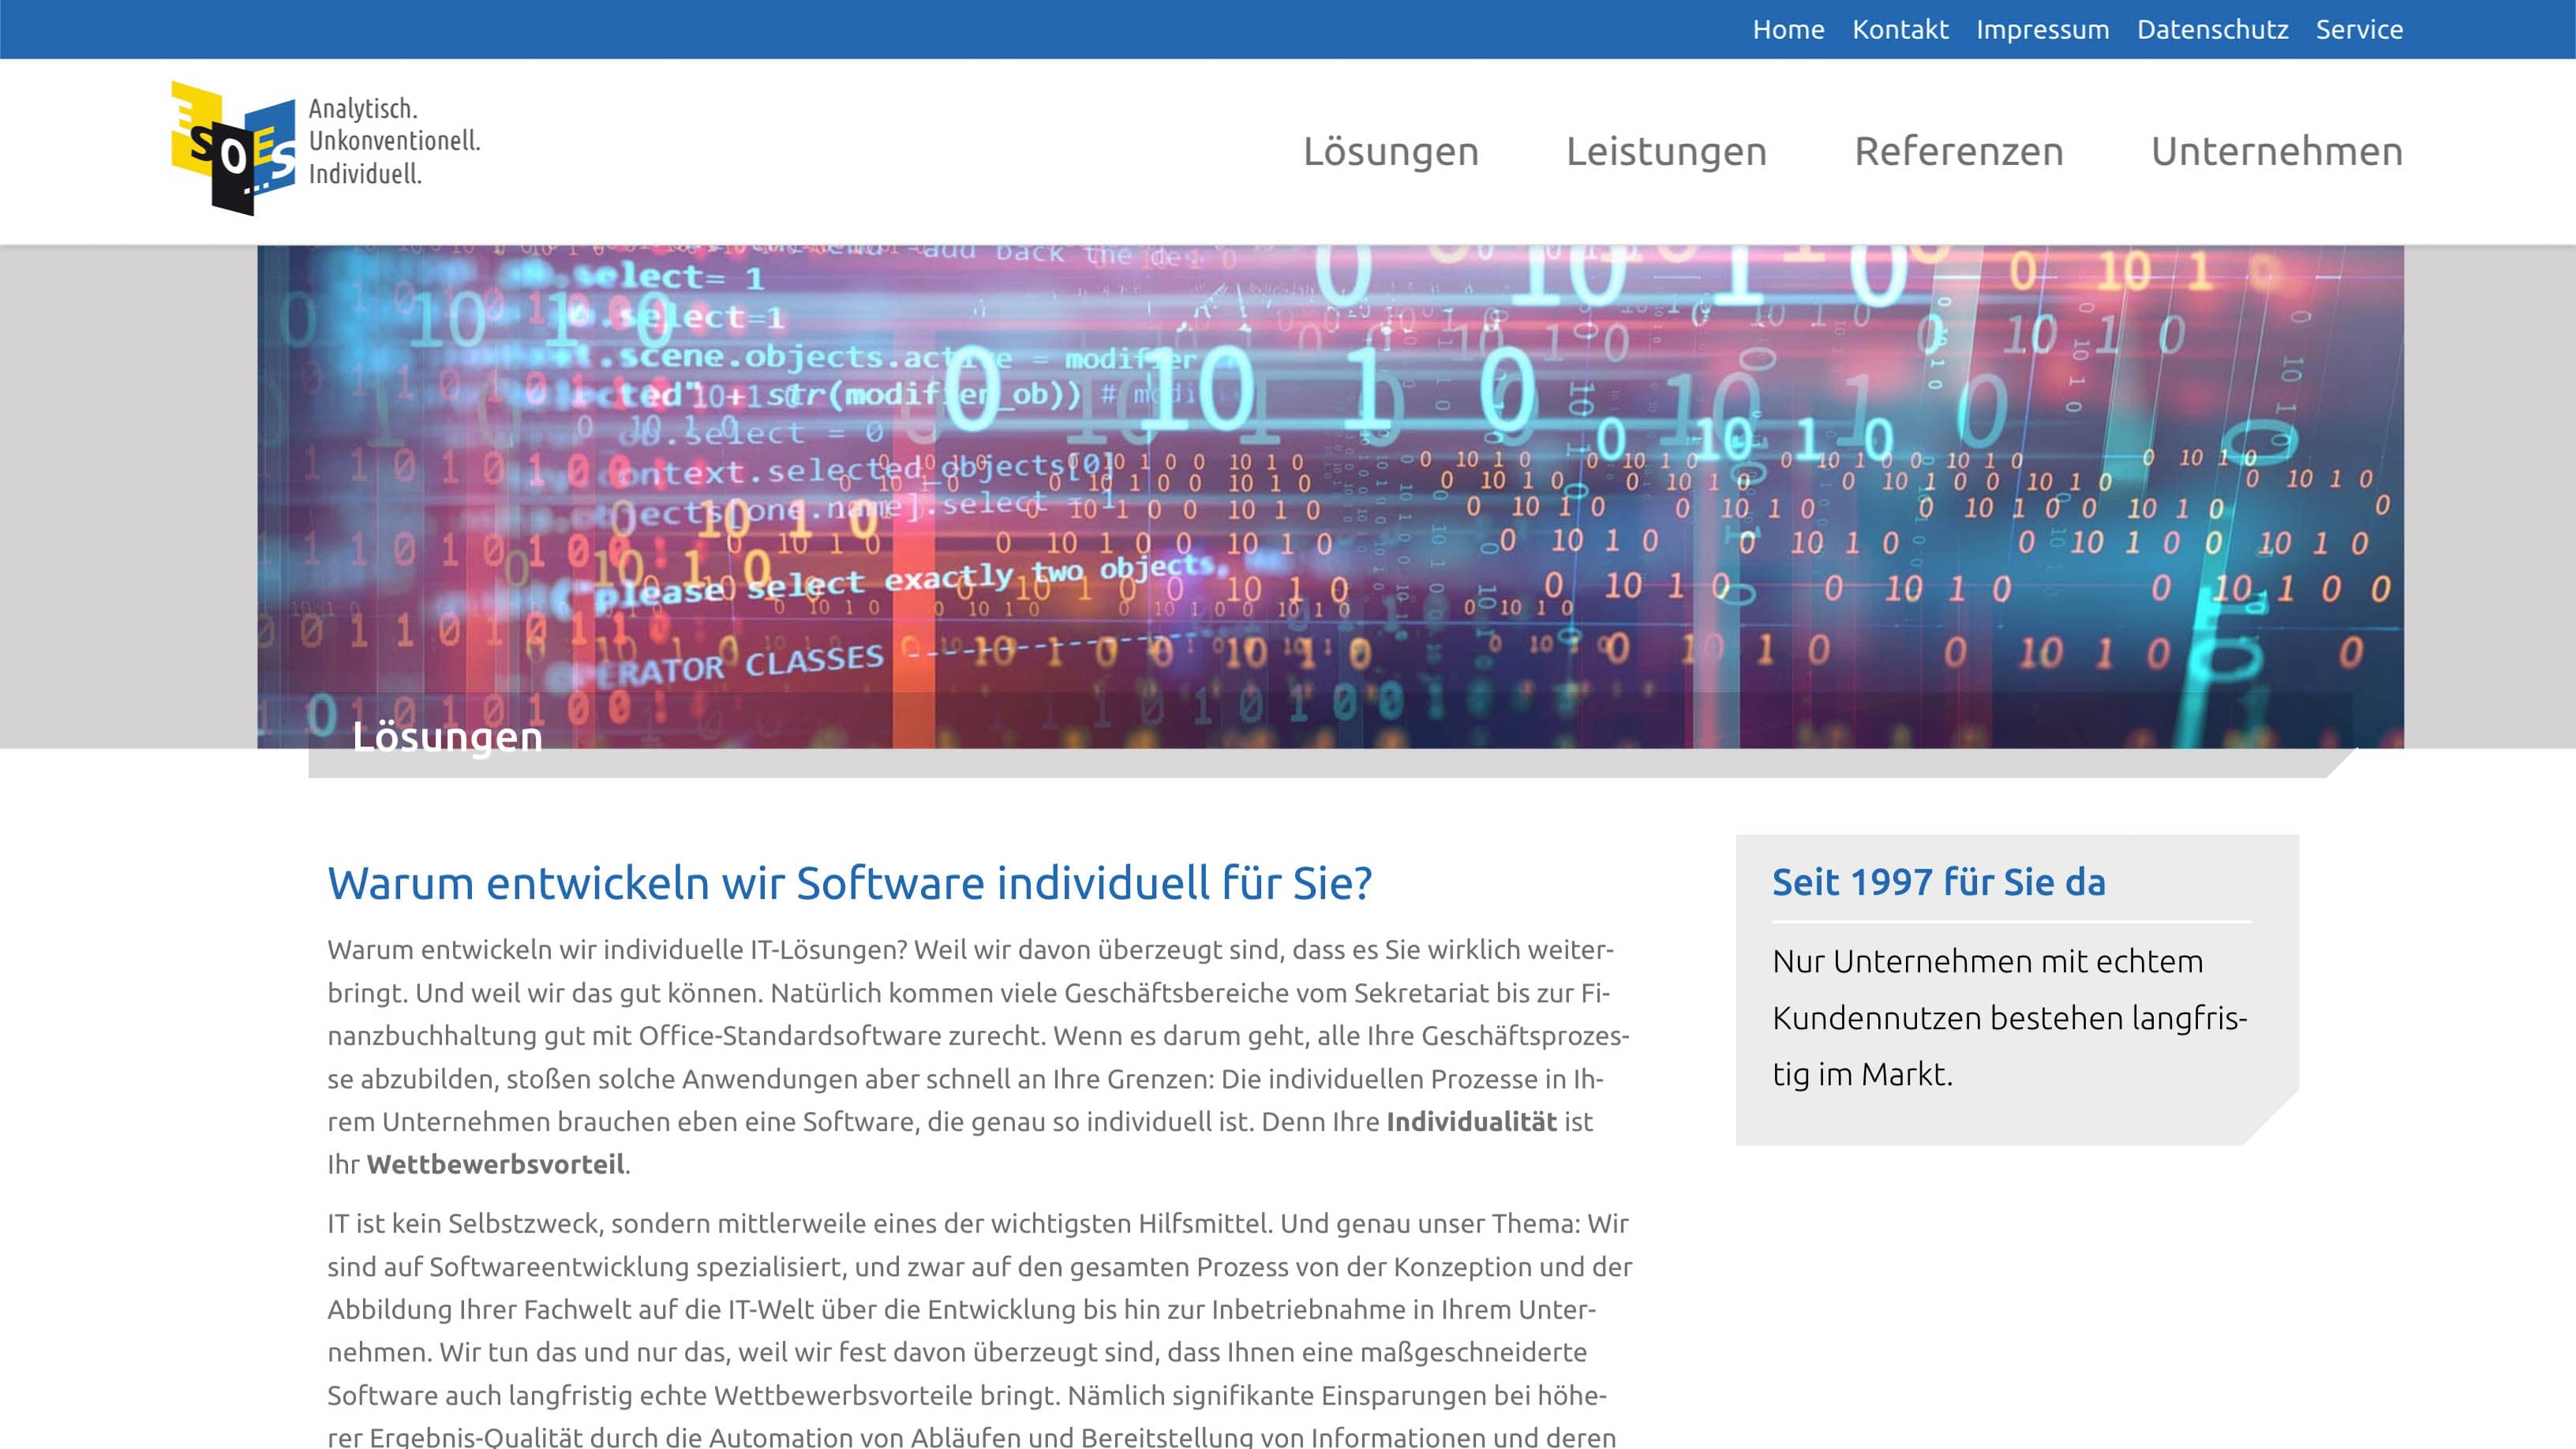Viewport: 2576px width, 1449px height.
Task: Click the white Lösungen title on banner
Action: click(447, 737)
